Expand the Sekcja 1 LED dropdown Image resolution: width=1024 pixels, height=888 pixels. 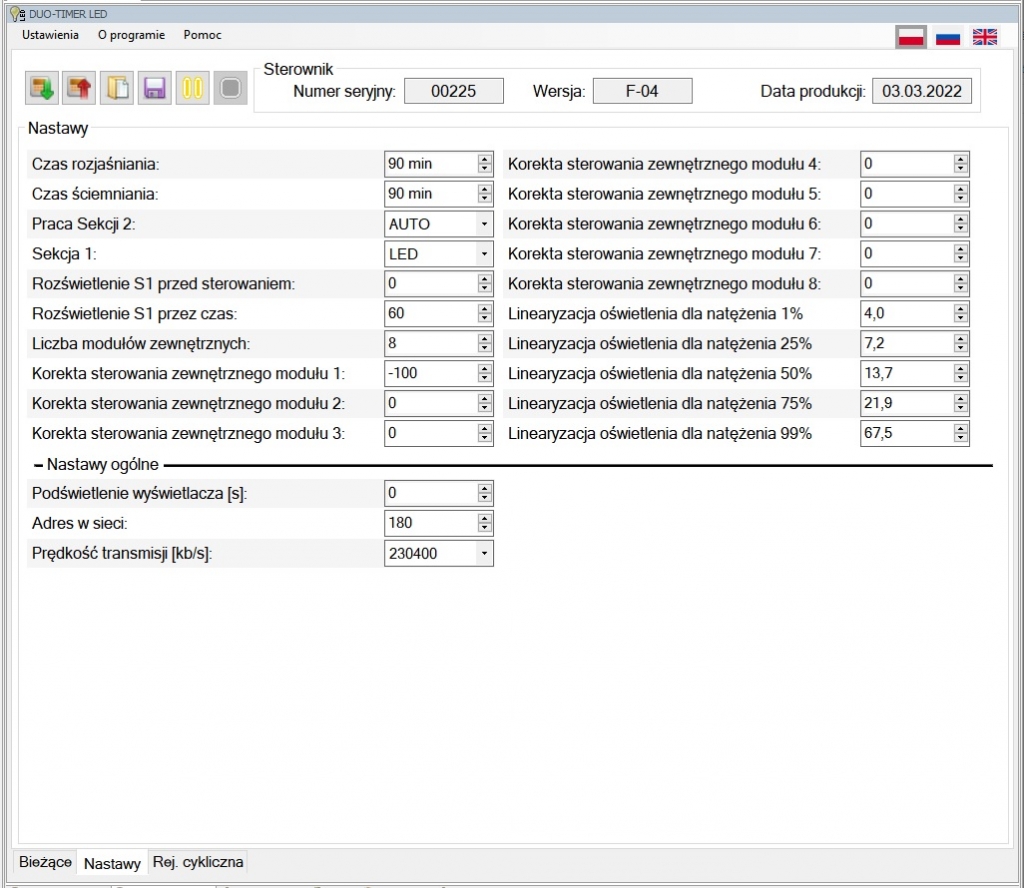click(485, 254)
